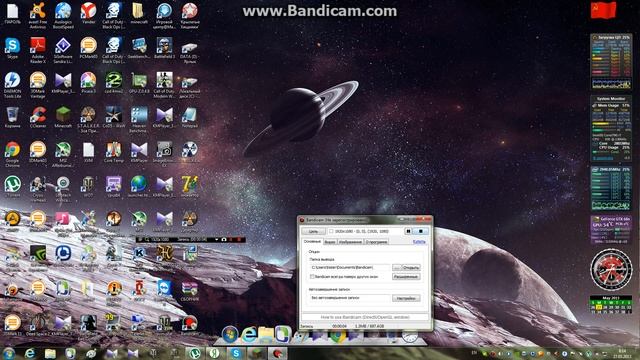The height and width of the screenshot is (360, 640).
Task: Select Dead Space 2 desktop icon
Action: point(38,325)
